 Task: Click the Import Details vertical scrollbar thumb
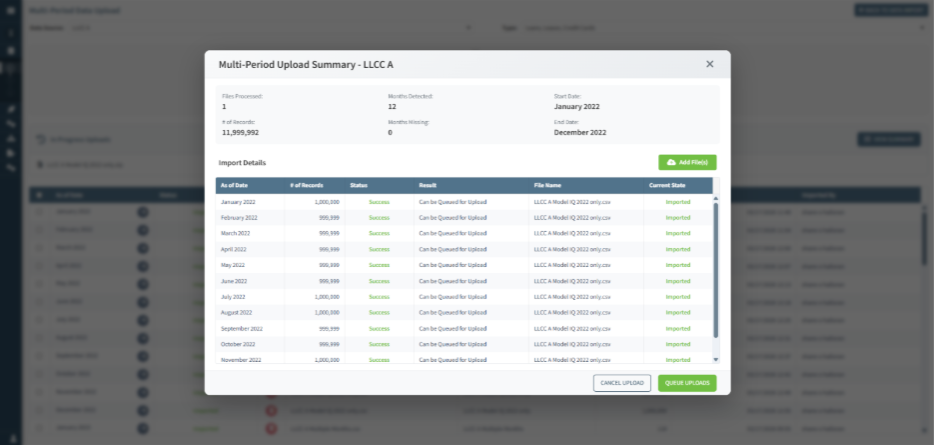[716, 270]
